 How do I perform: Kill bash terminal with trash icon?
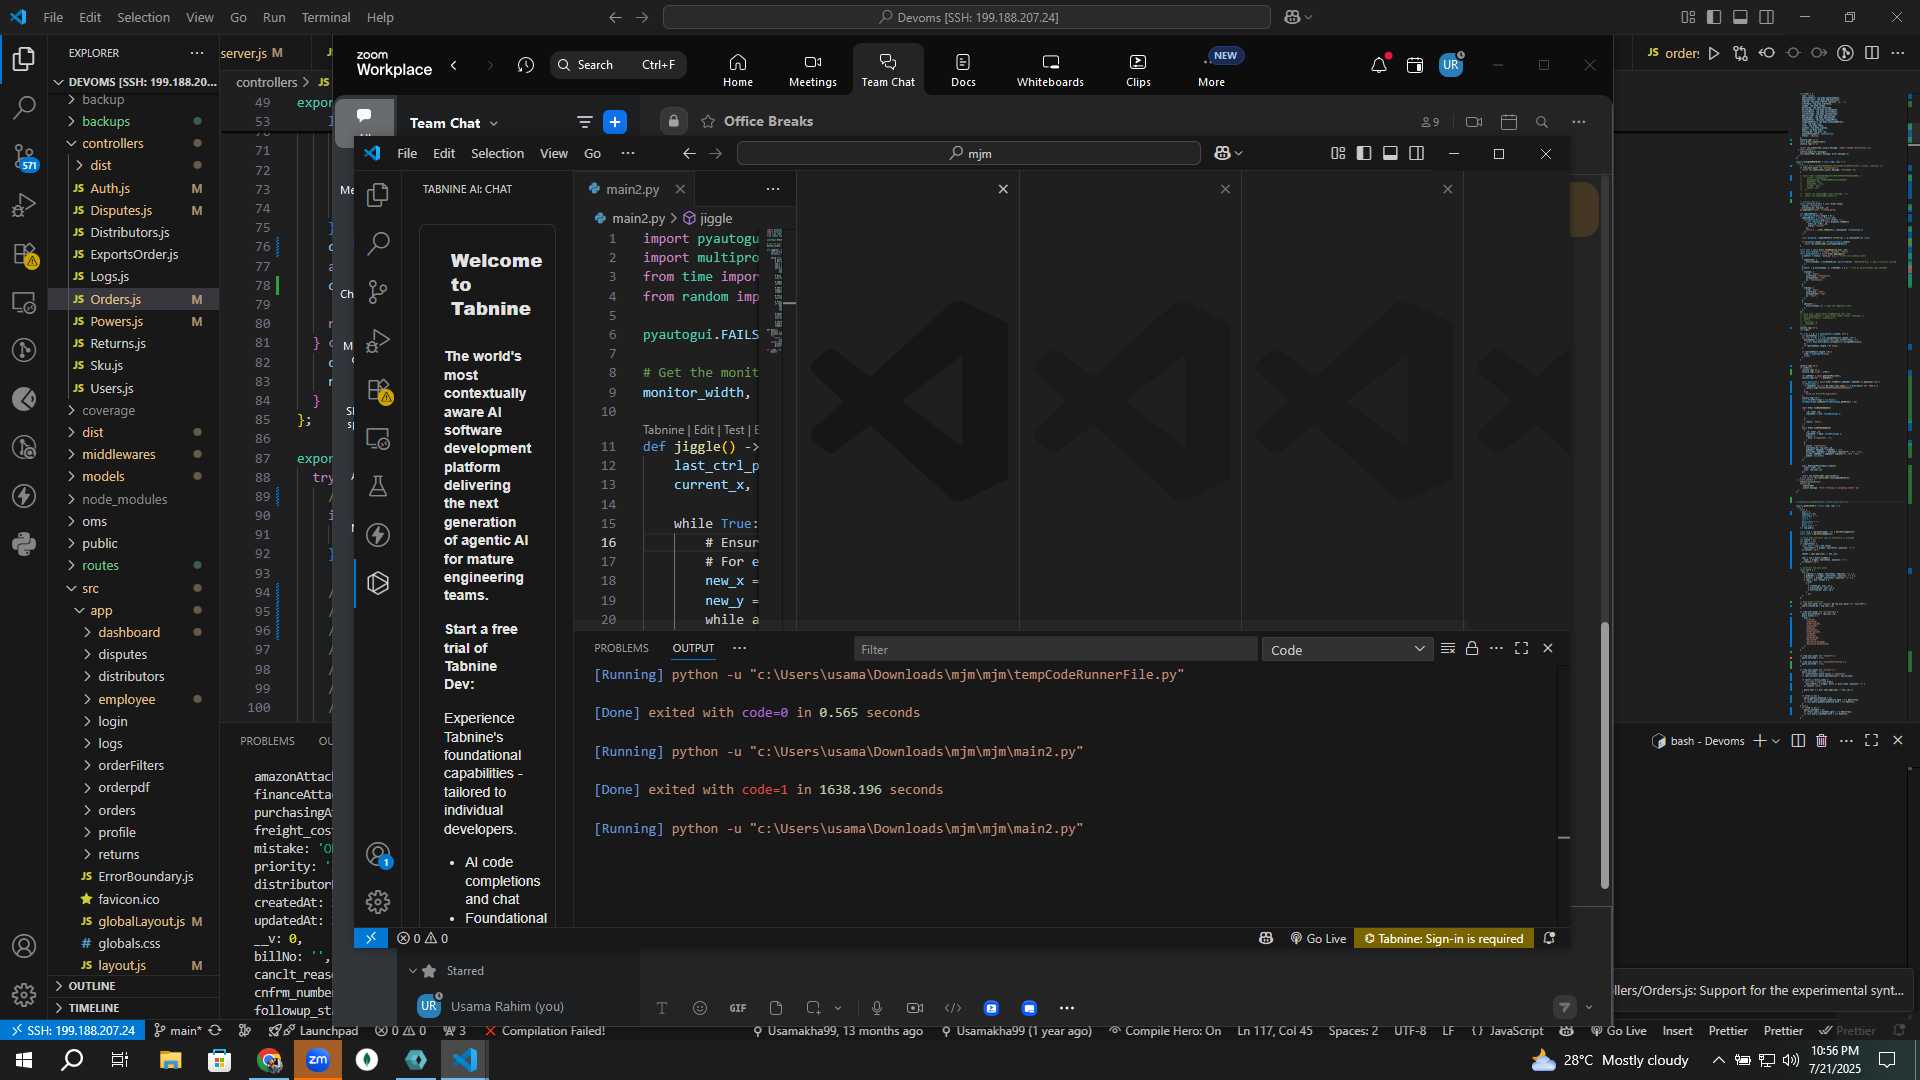[1821, 741]
